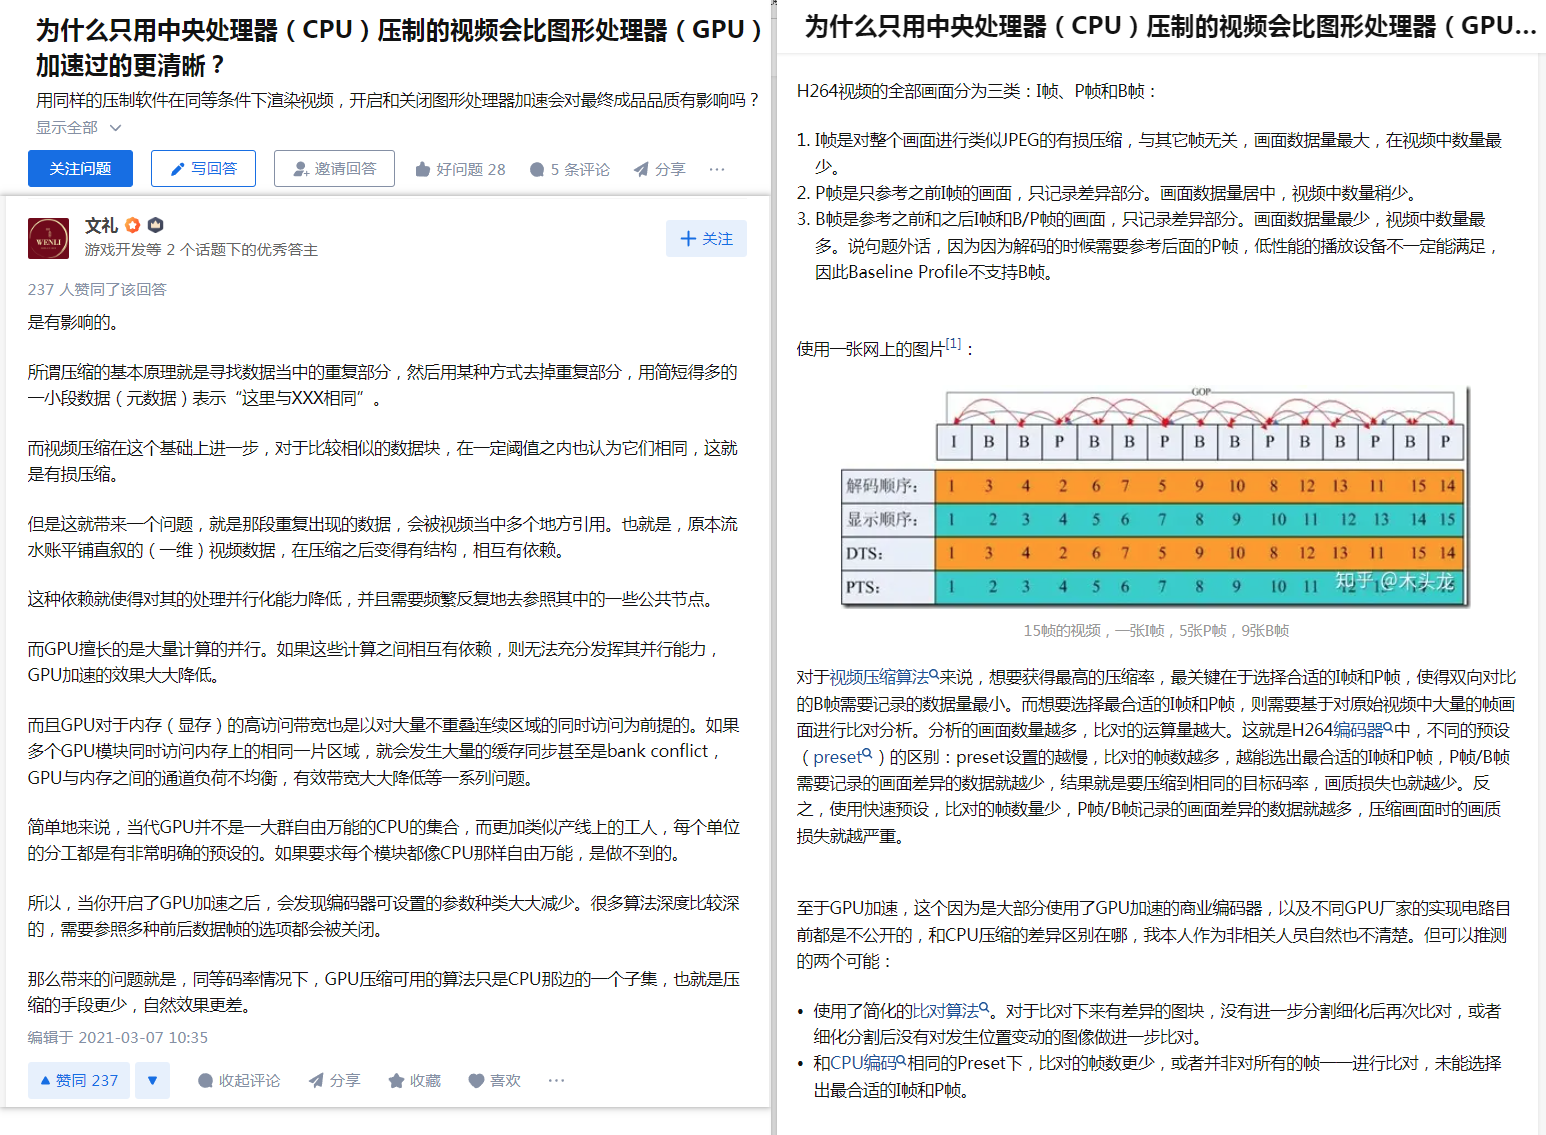Screen dimensions: 1546x1135
Task: Open author 文礼's avatar
Action: pos(48,238)
